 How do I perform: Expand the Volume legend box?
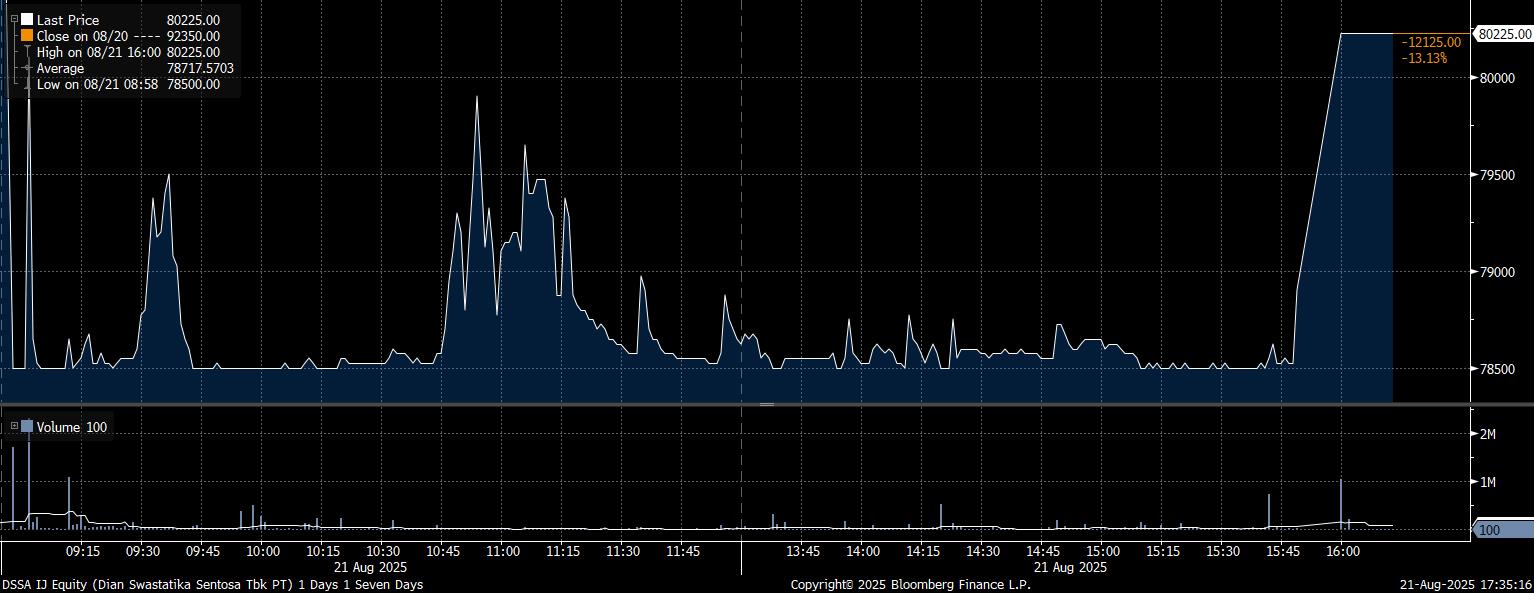pyautogui.click(x=14, y=427)
